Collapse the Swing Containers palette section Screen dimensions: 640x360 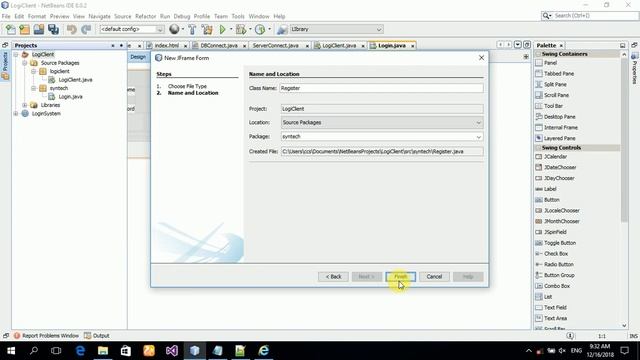[538, 54]
